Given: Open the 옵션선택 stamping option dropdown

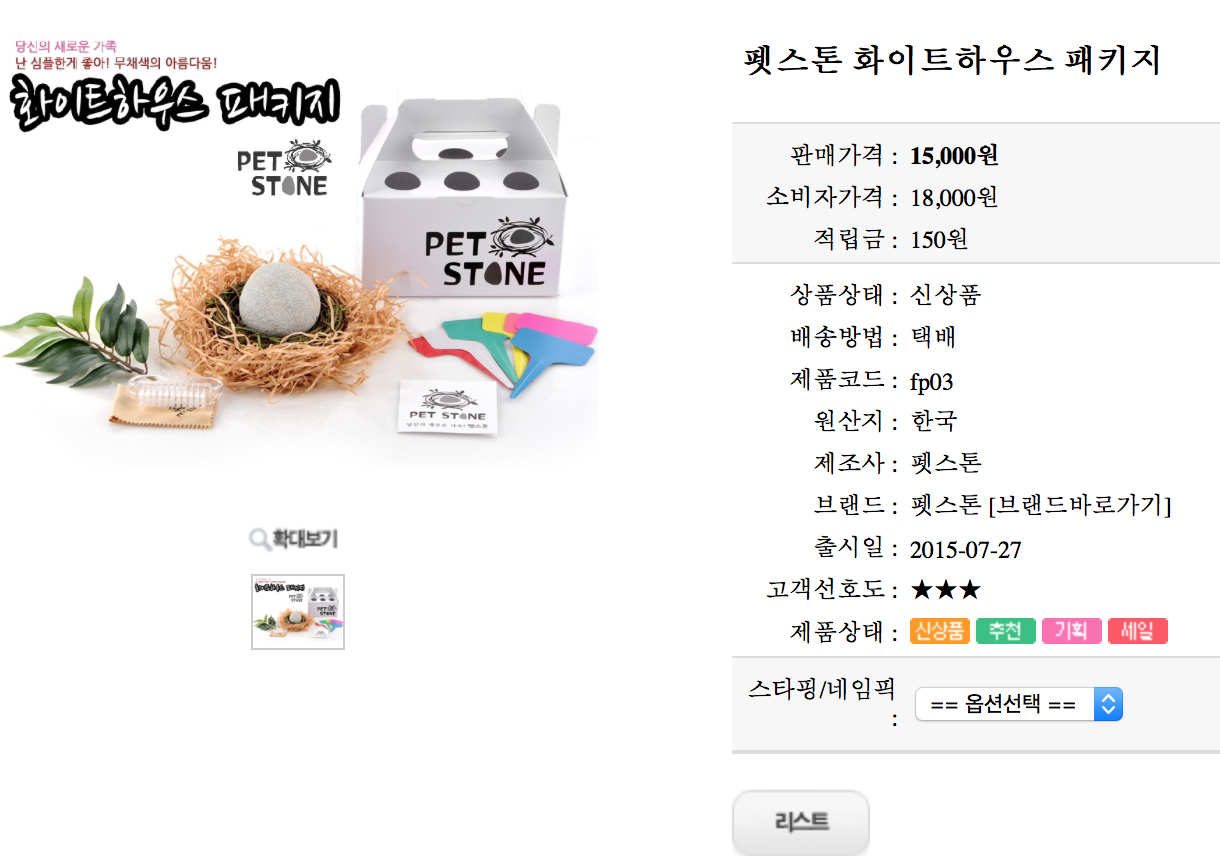Looking at the screenshot, I should coord(1018,704).
